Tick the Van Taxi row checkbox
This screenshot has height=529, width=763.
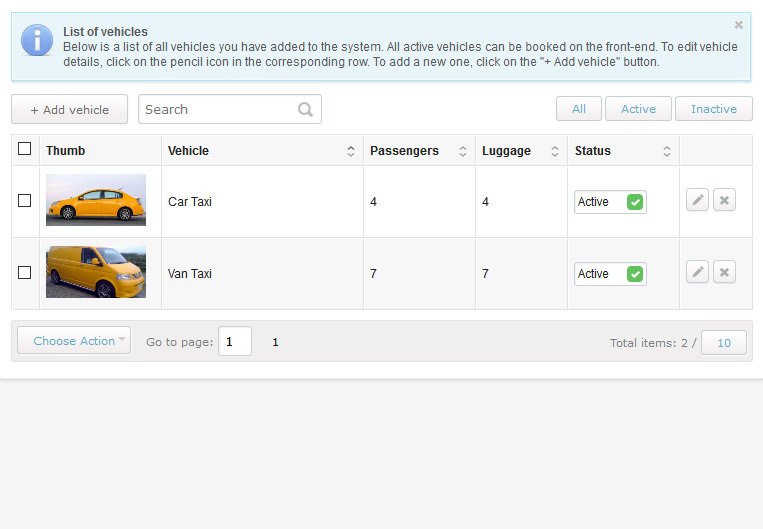24,273
